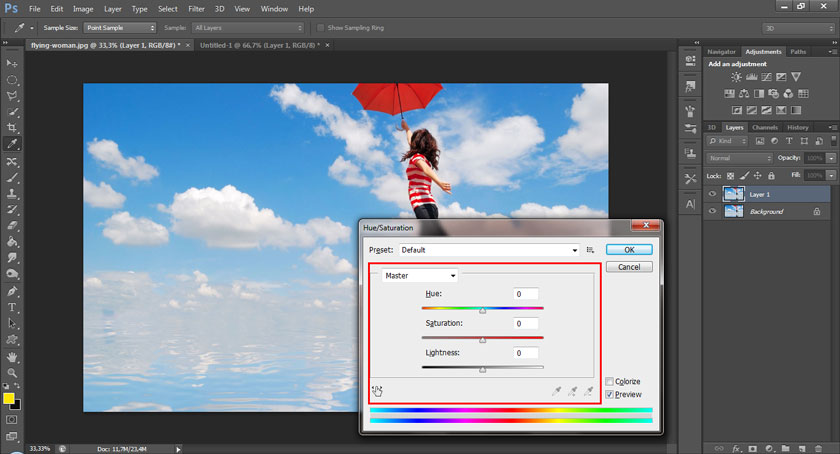Select the History Brush tool

coord(12,210)
